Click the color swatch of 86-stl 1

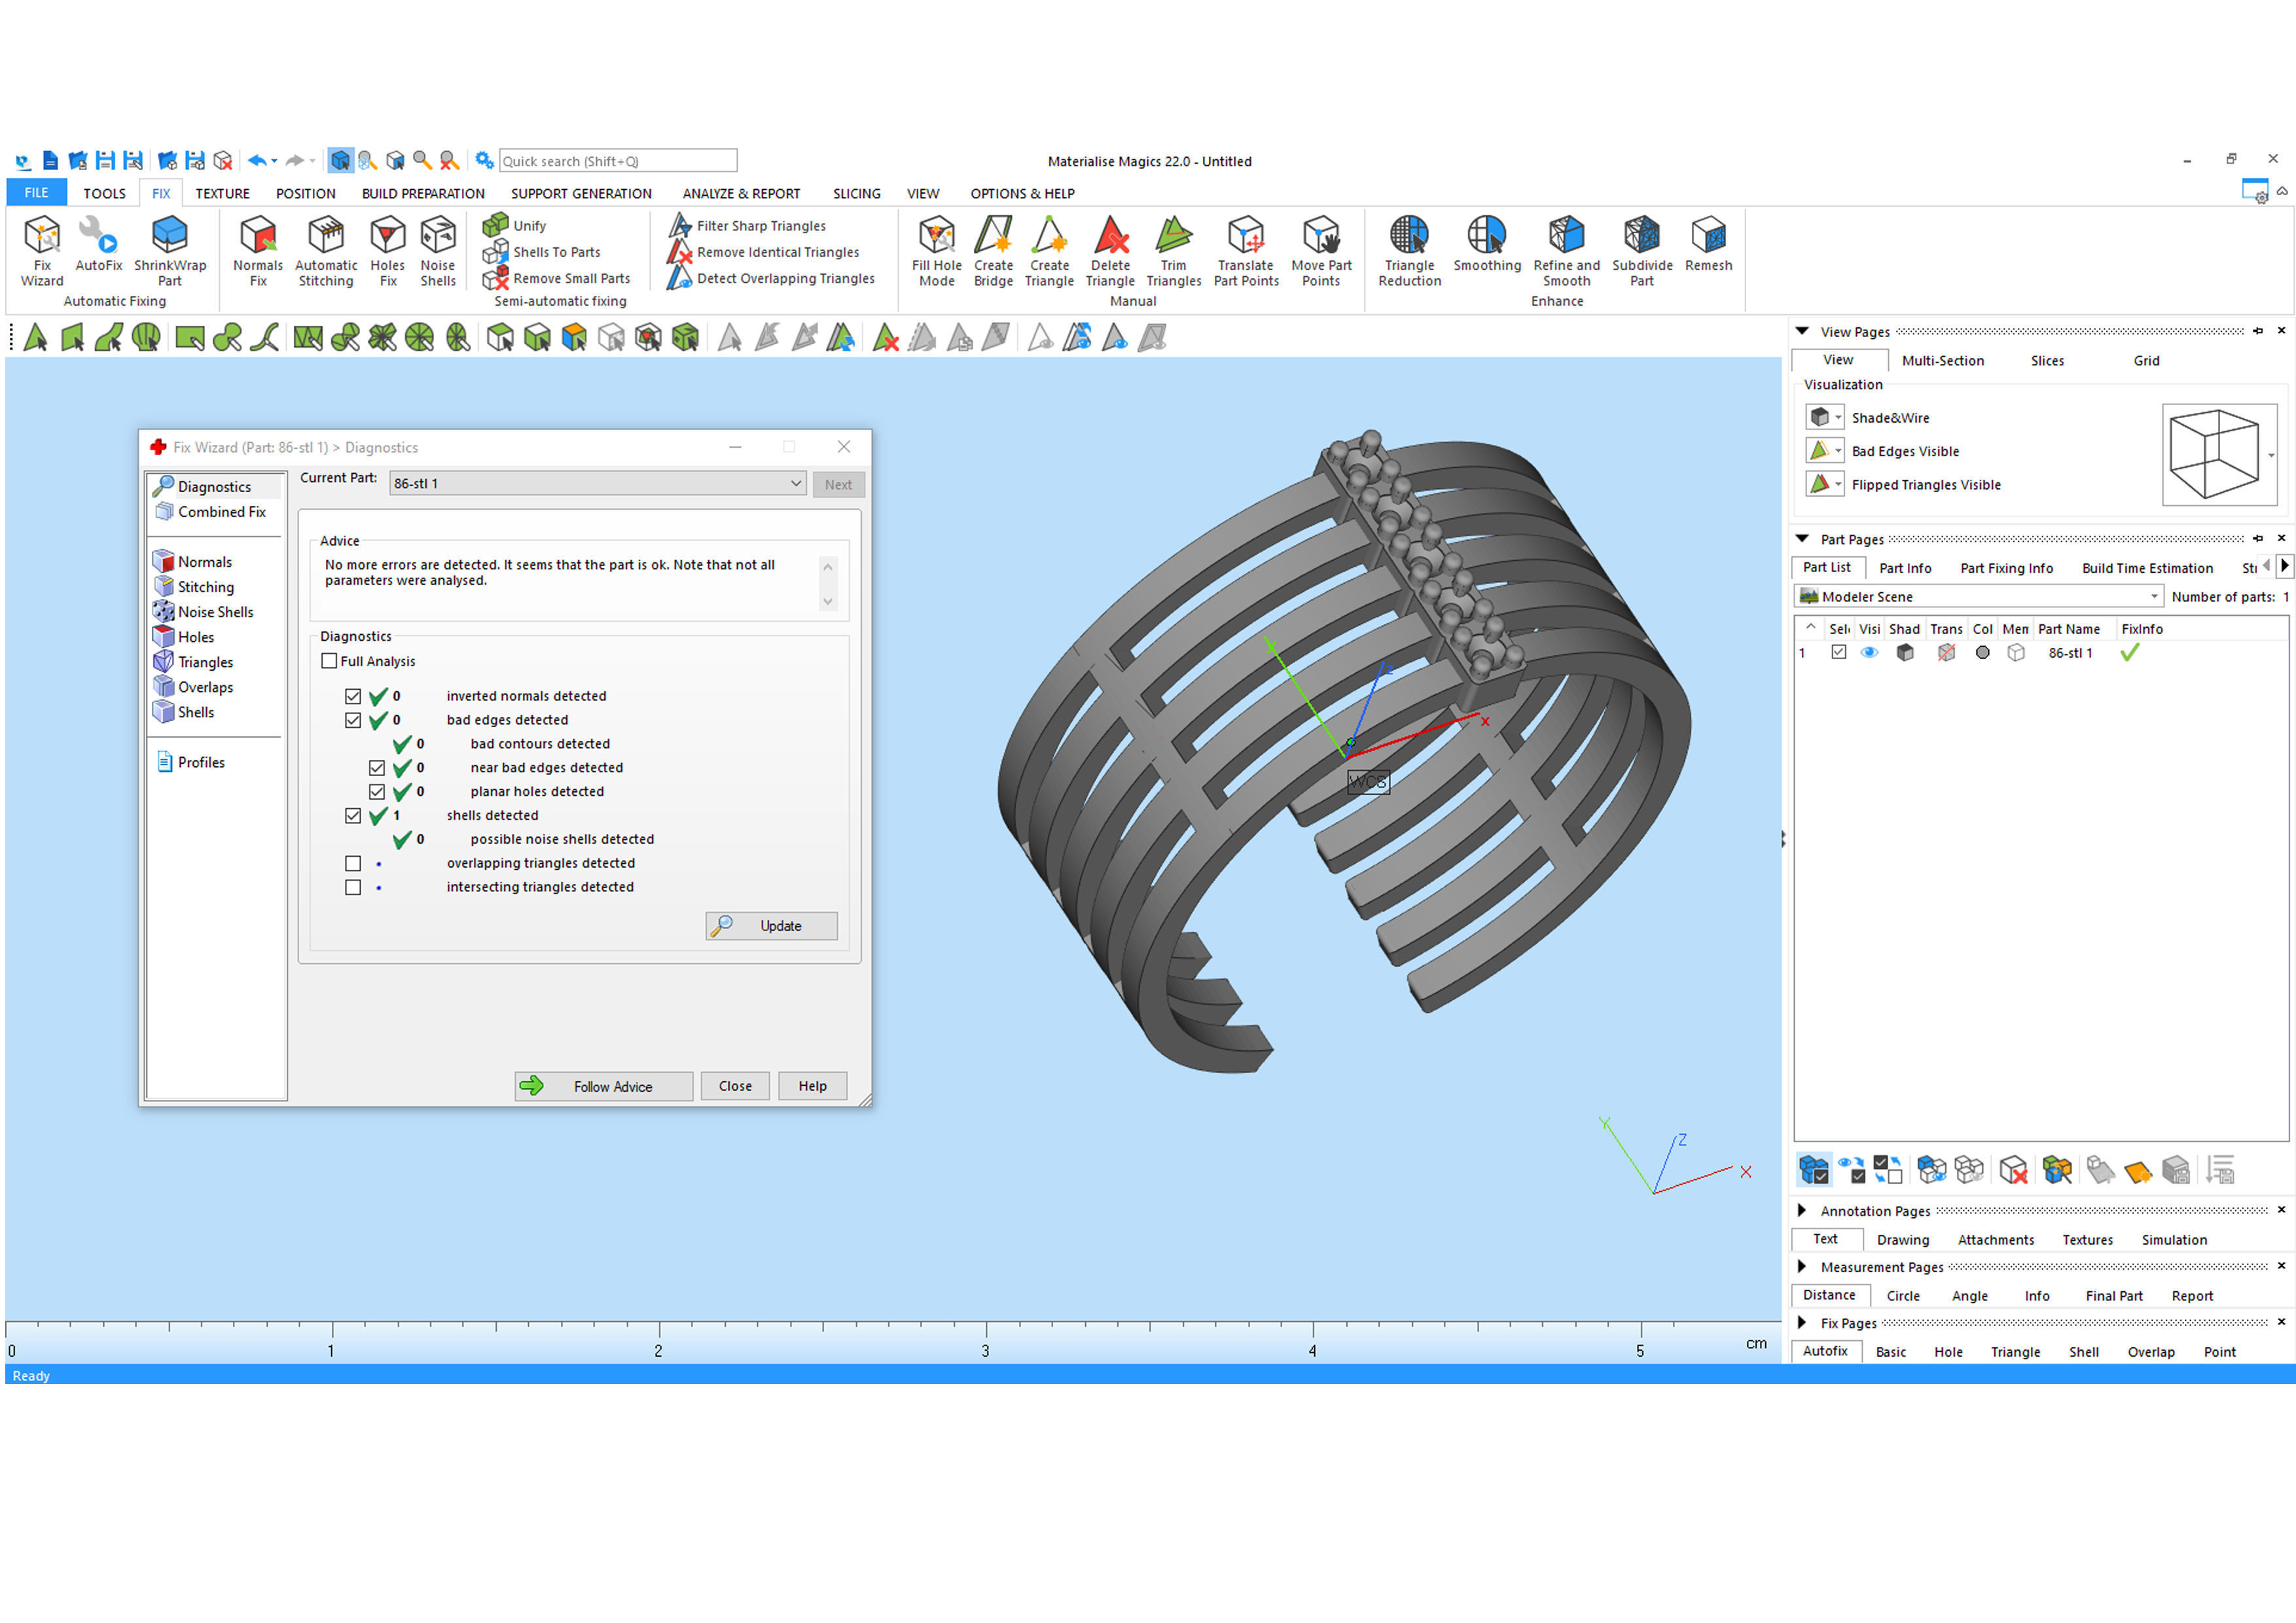(1982, 652)
